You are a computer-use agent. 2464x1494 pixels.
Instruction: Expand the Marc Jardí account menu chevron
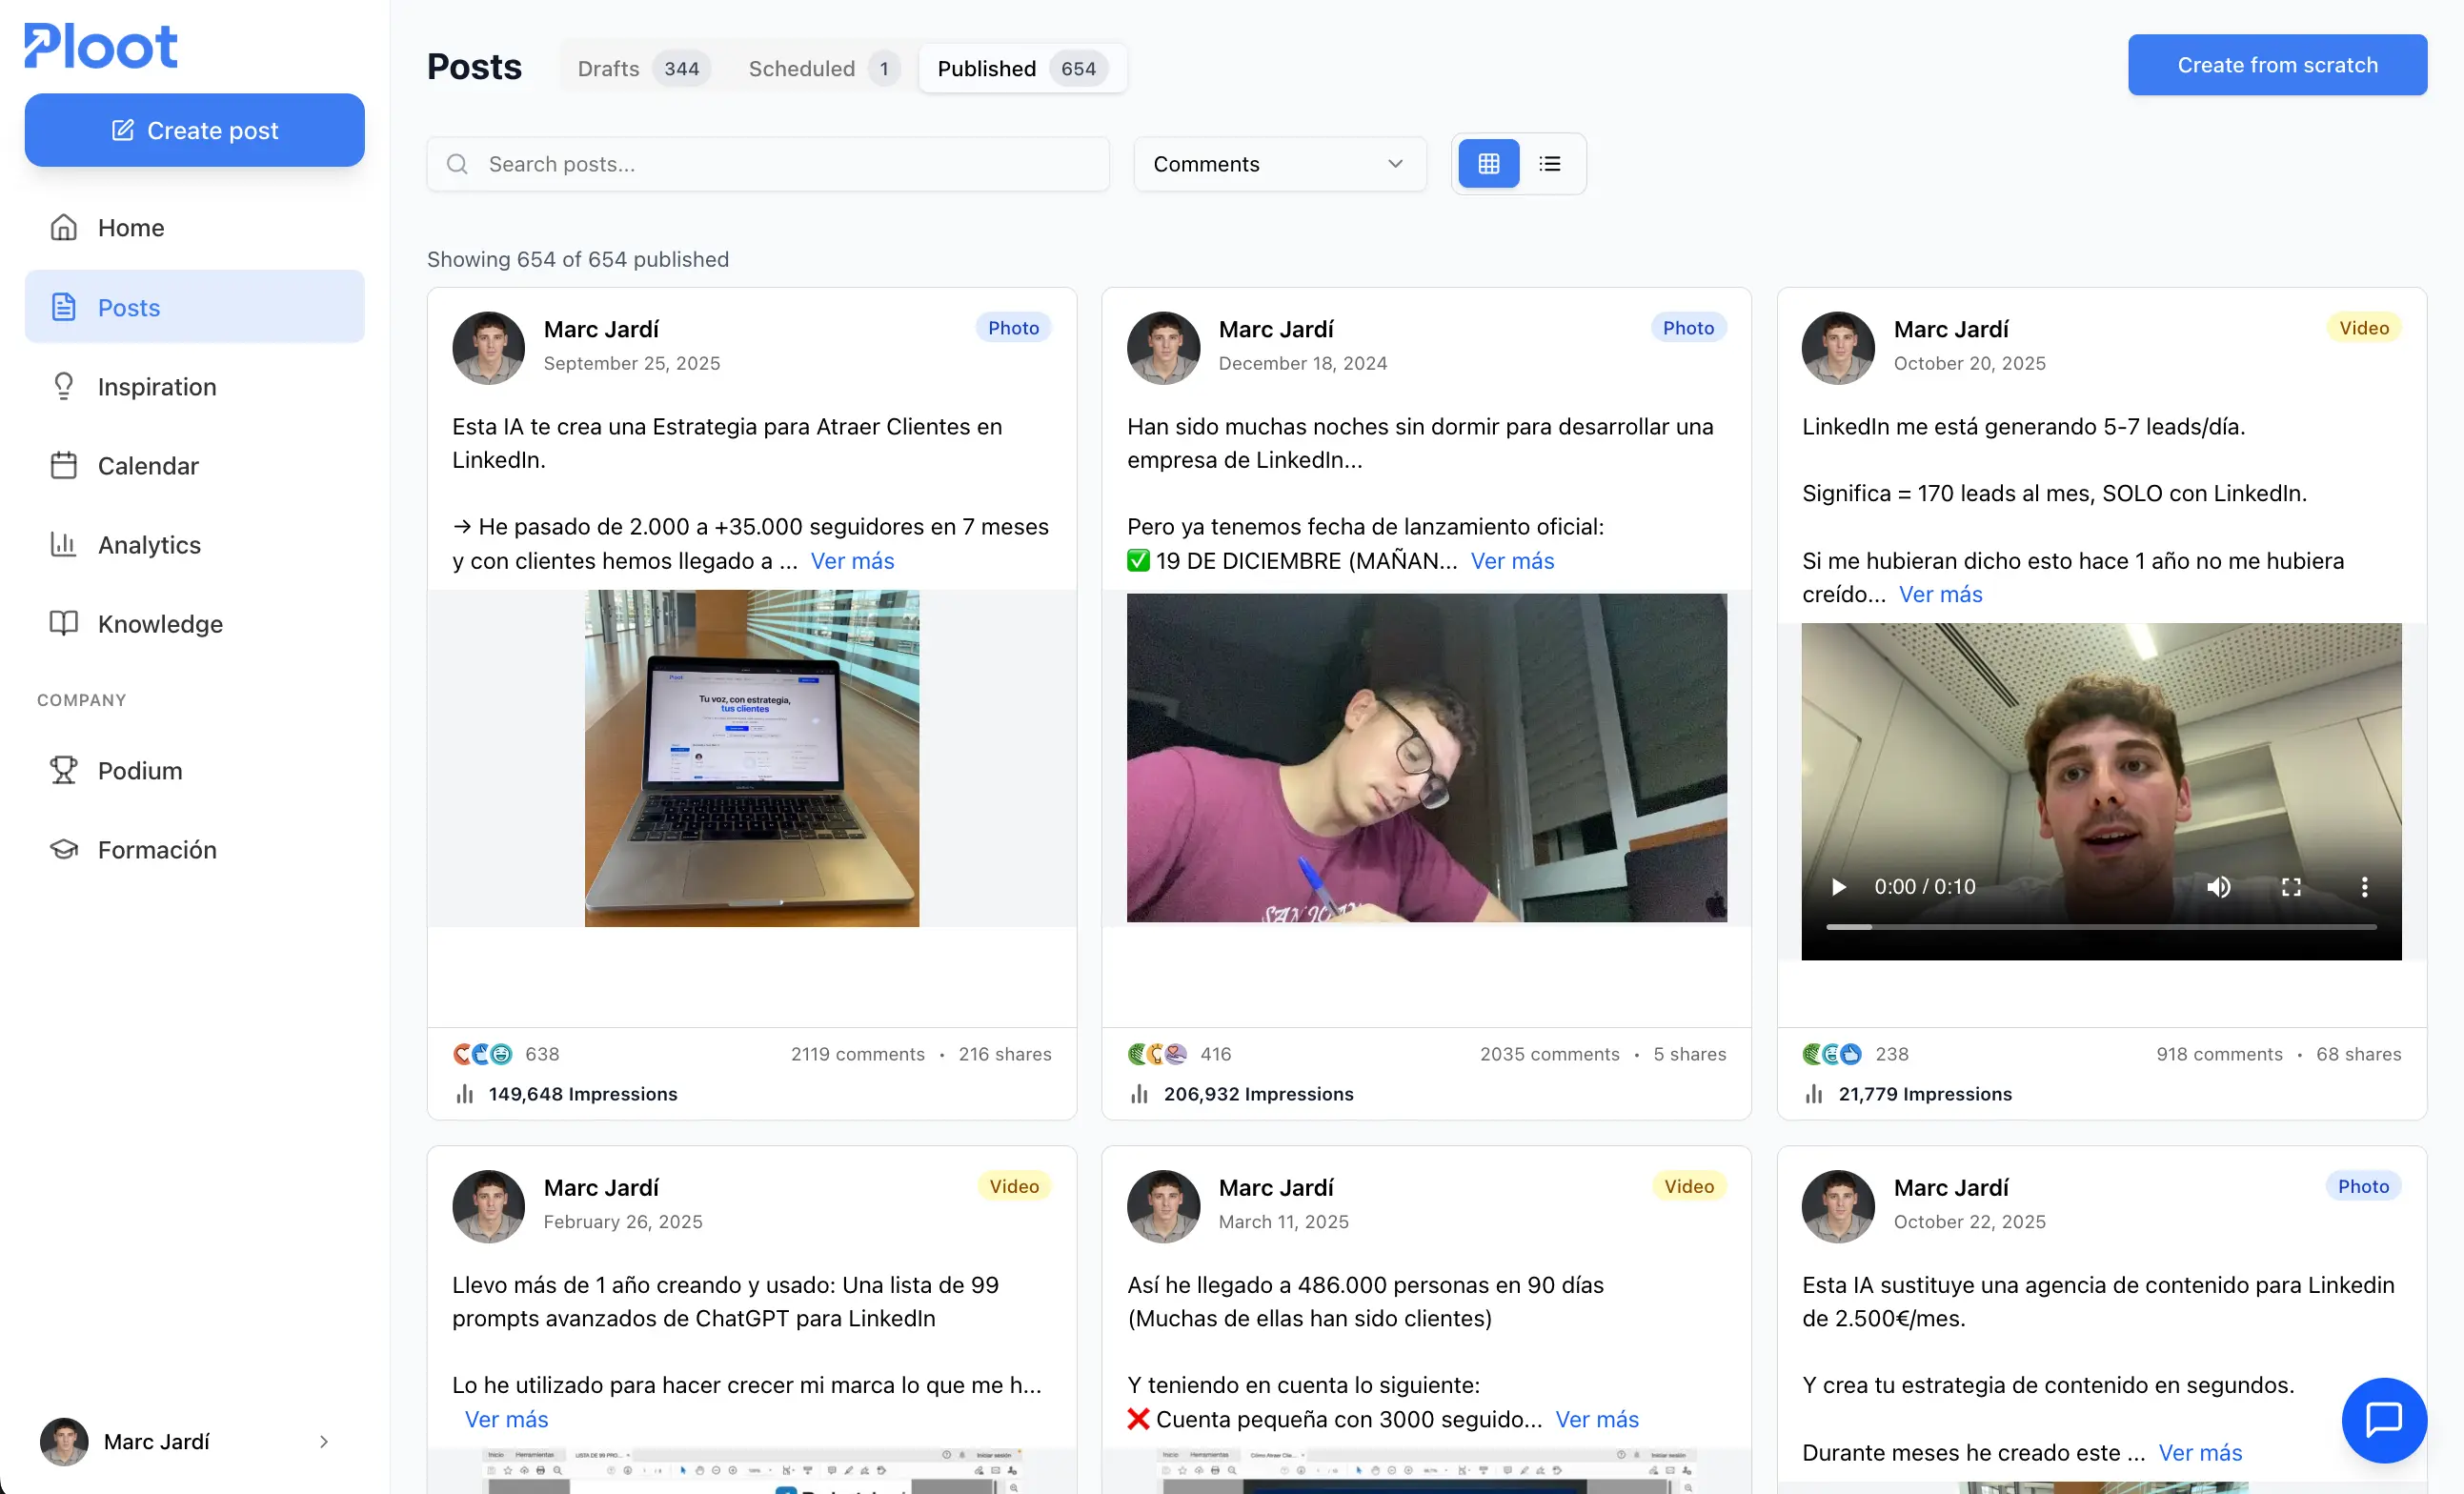coord(323,1441)
